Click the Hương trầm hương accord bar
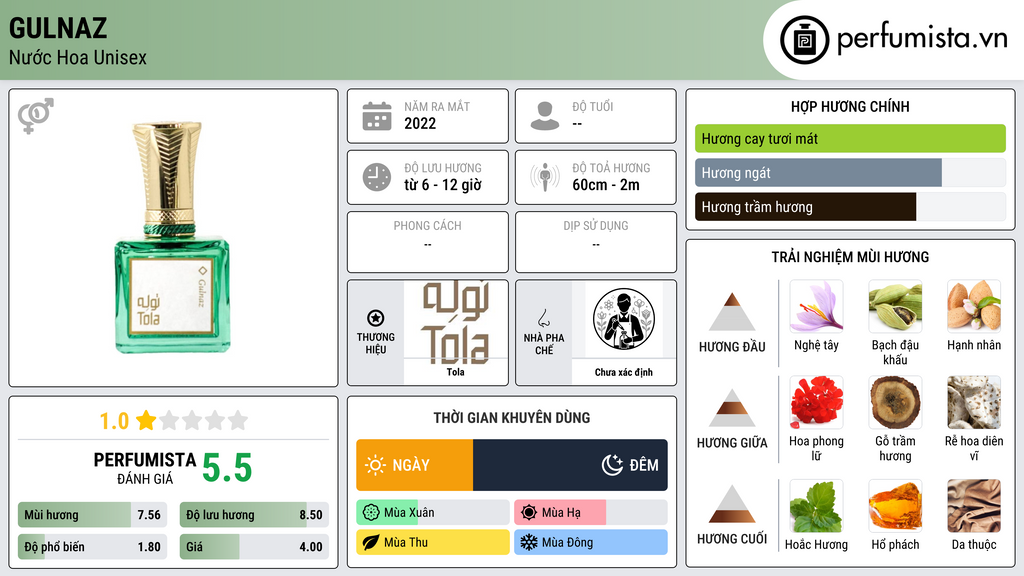 (850, 207)
